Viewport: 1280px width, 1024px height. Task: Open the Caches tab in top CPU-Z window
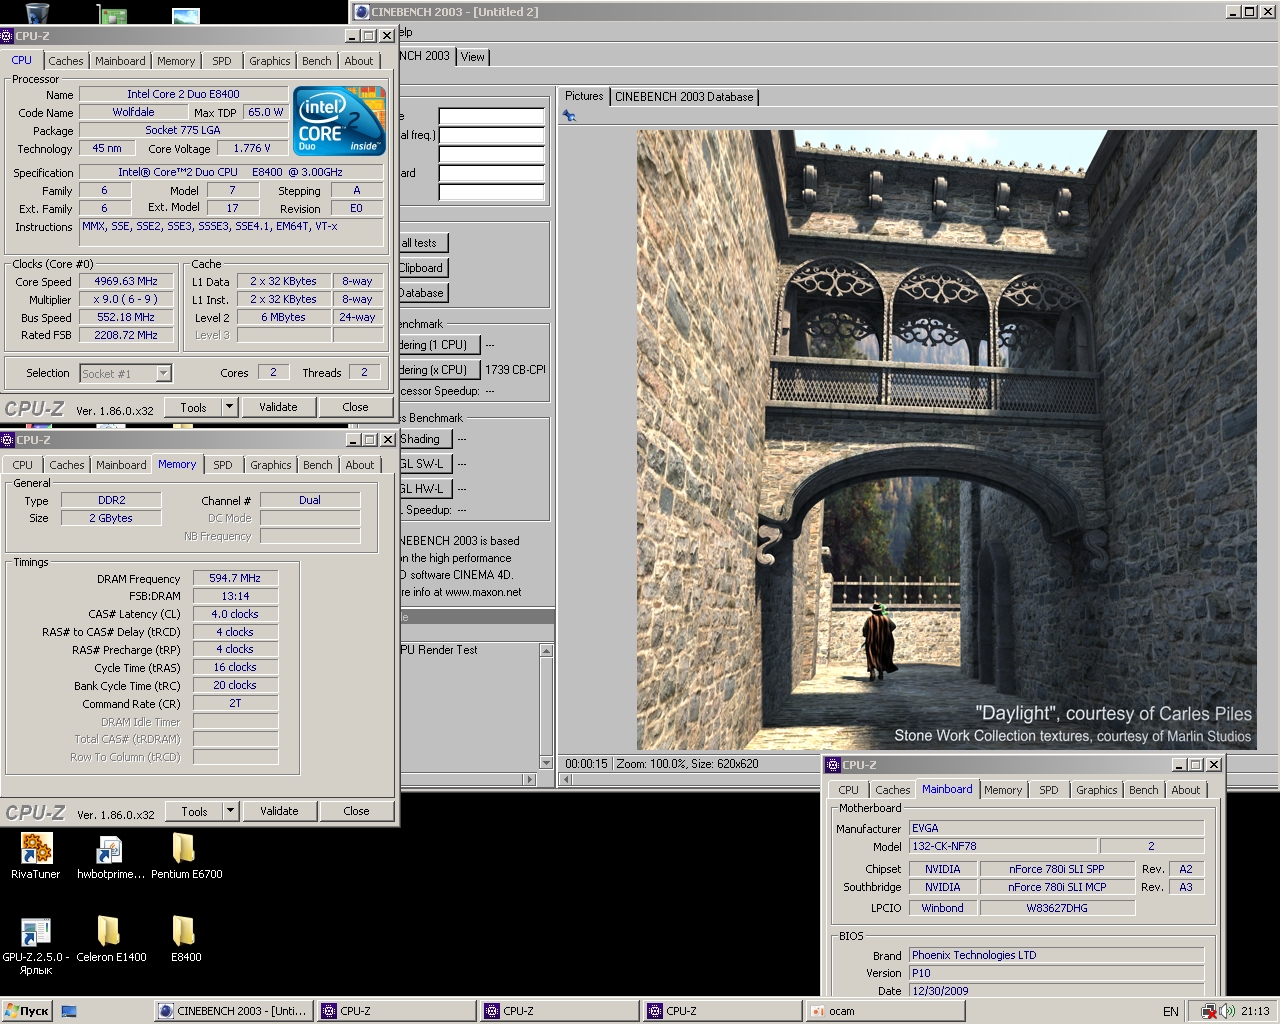(66, 61)
